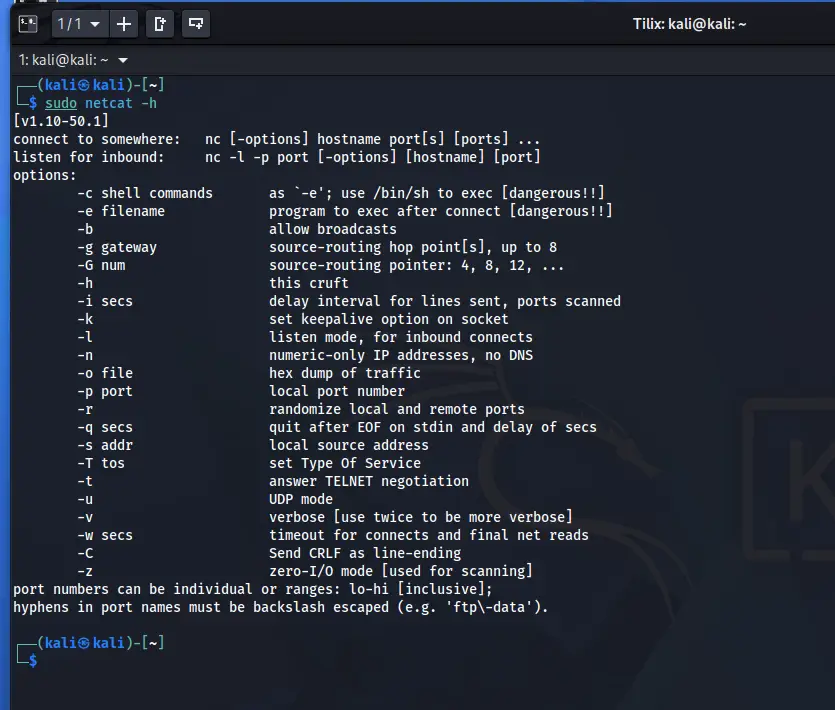Click the '-s addr' option row

[253, 445]
